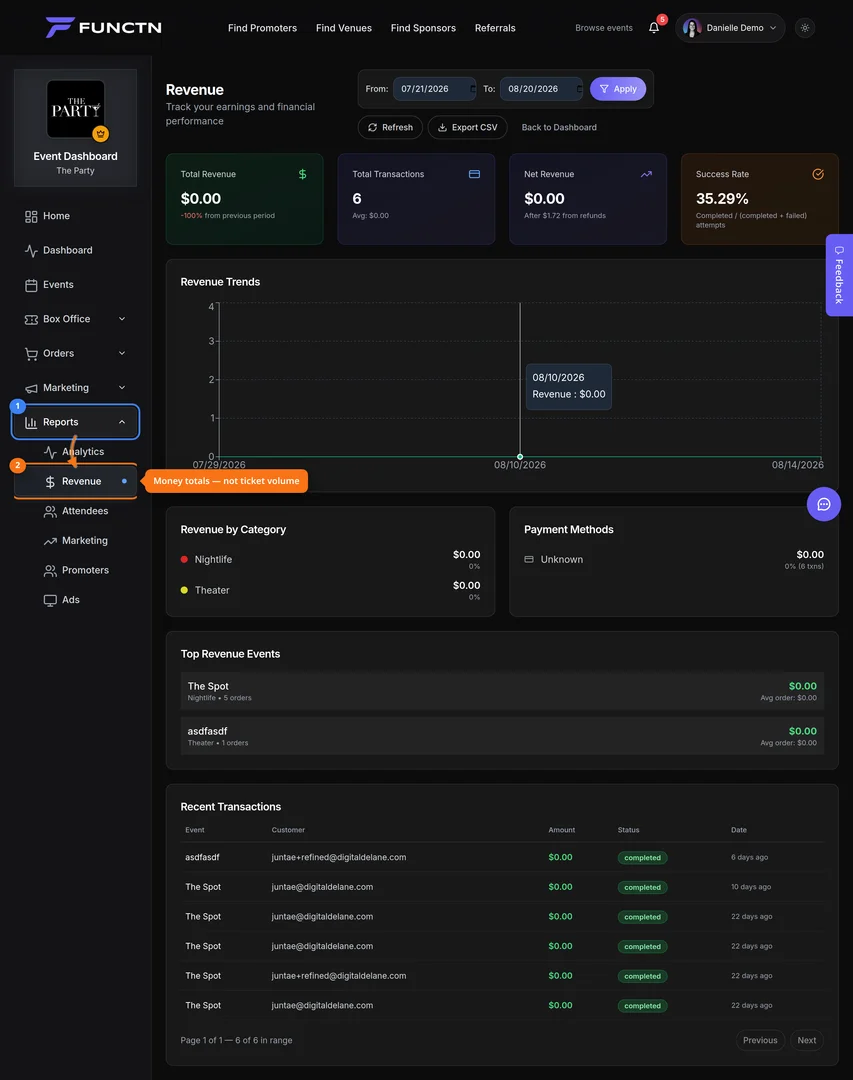Open Referrals in the top nav
The height and width of the screenshot is (1080, 853).
(x=495, y=28)
